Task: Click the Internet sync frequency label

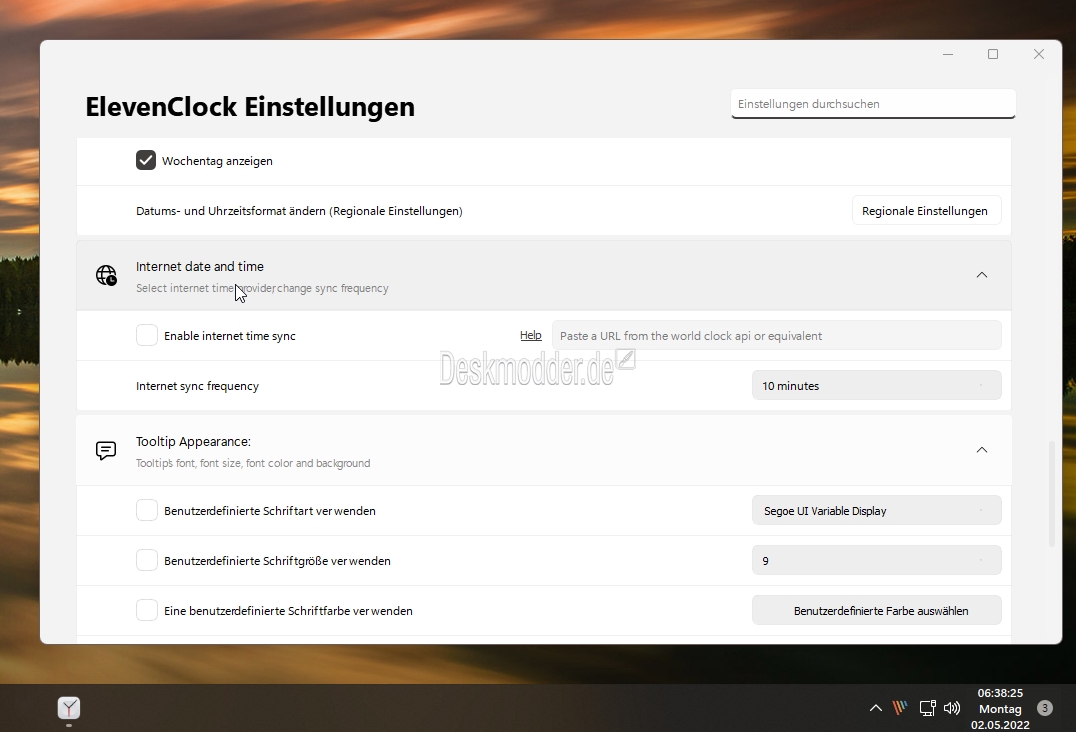Action: point(198,386)
